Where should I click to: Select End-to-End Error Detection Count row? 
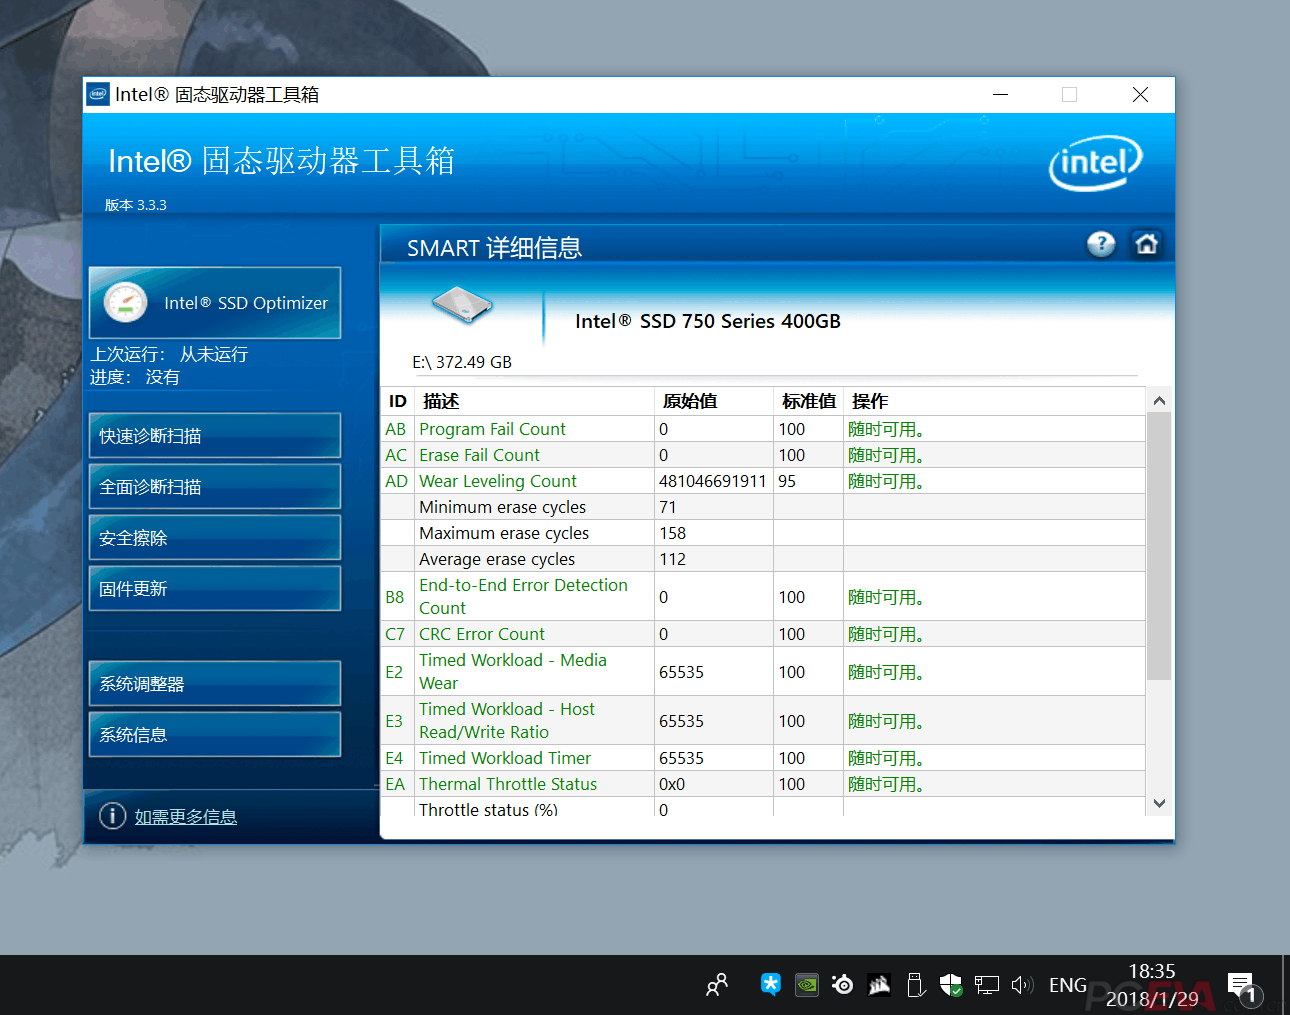tap(763, 597)
